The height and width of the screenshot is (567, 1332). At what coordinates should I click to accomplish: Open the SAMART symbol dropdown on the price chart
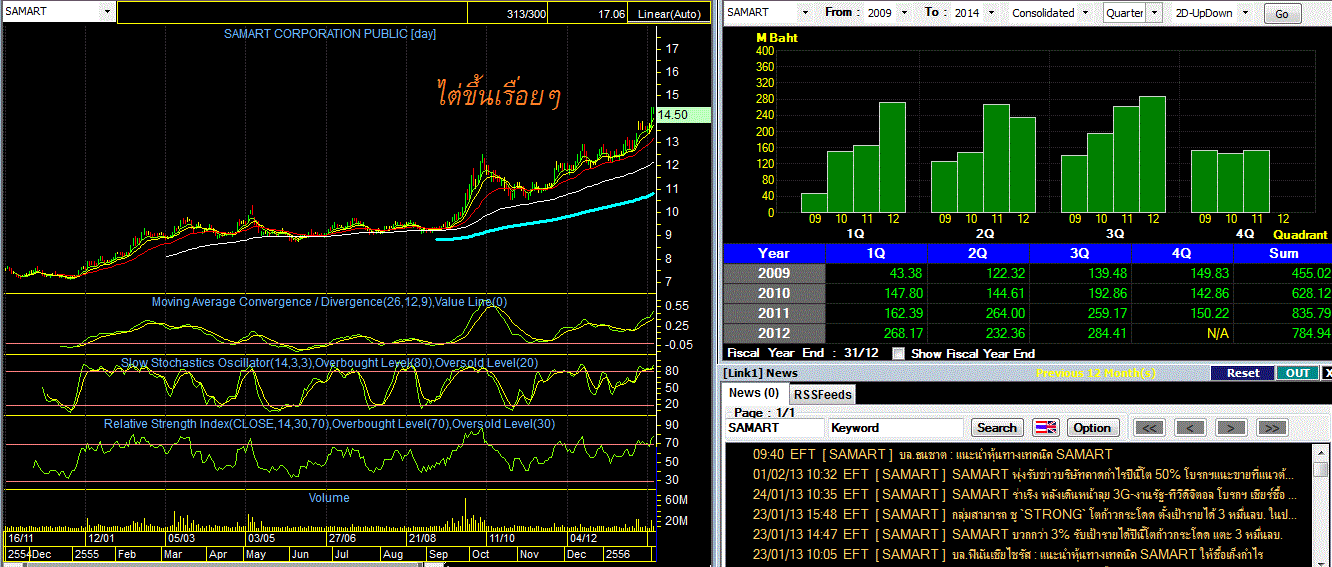pyautogui.click(x=107, y=12)
